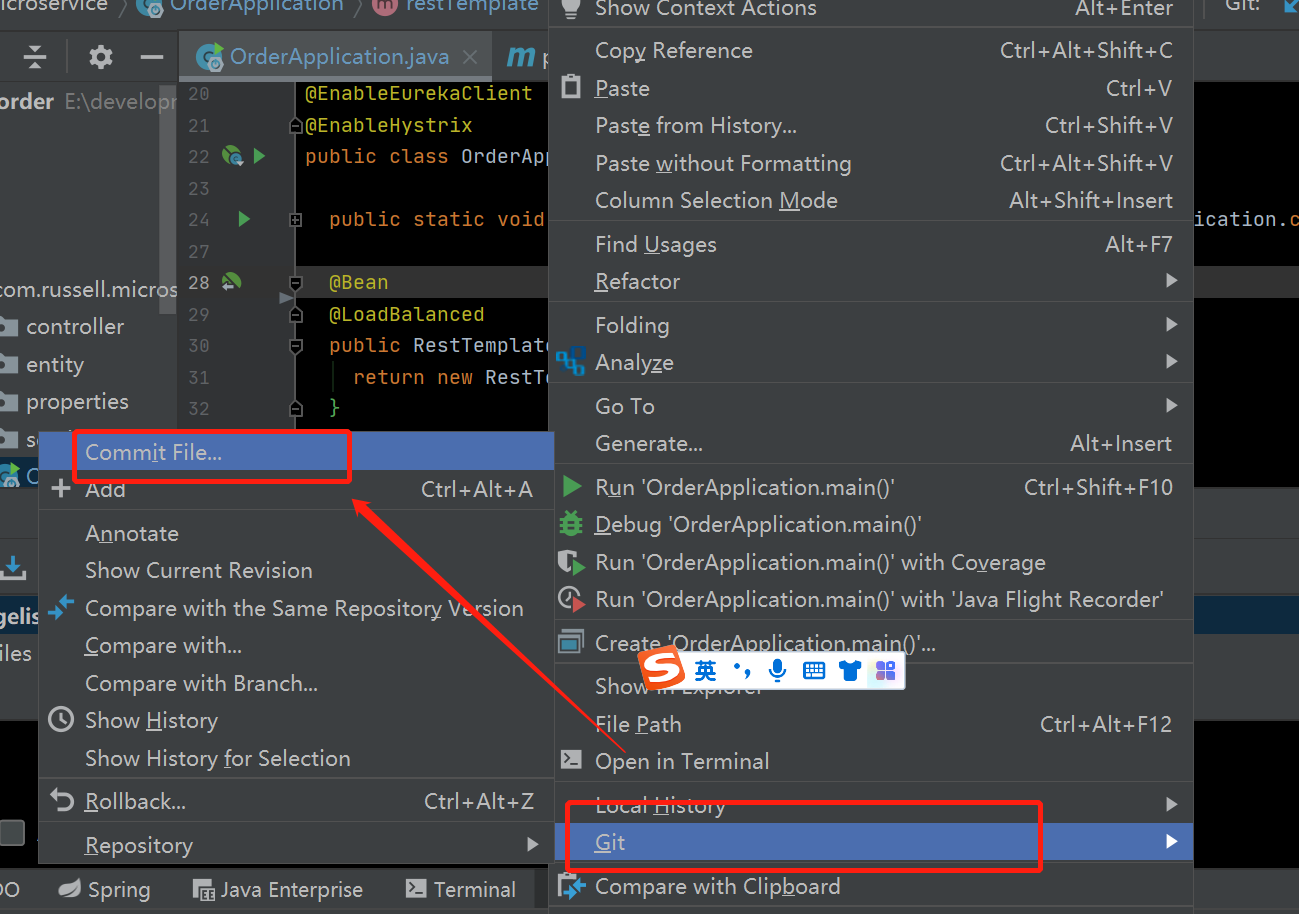Open Terminal tool window

pos(461,889)
